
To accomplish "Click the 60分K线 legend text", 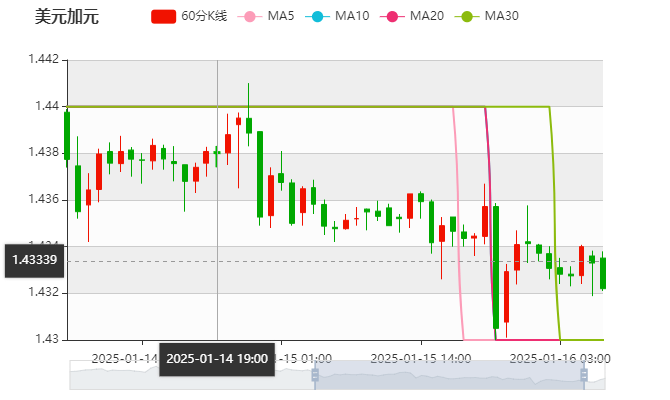I will (205, 17).
